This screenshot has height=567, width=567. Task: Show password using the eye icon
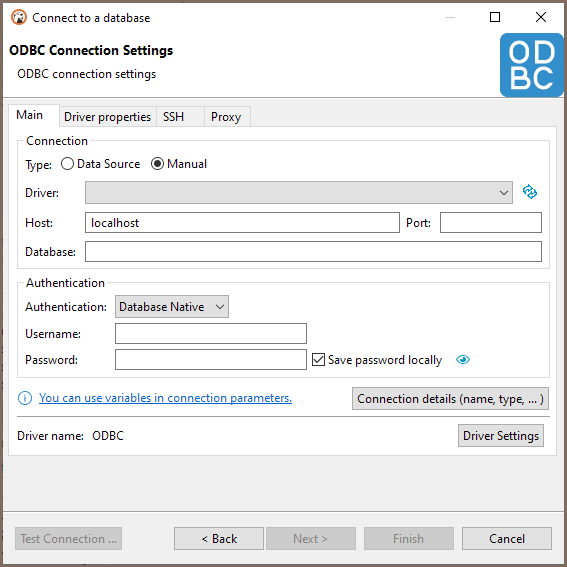point(462,360)
